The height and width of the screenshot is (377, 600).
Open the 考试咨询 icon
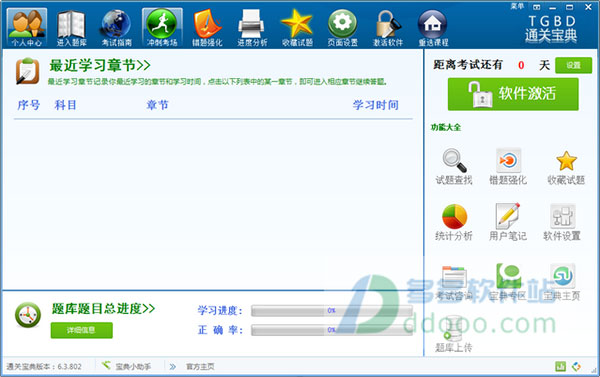point(454,283)
